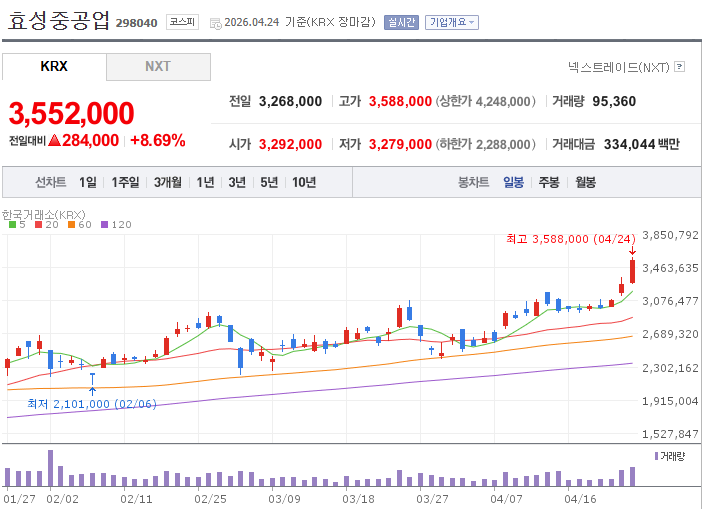Click the stock name 효성중공업

click(59, 21)
